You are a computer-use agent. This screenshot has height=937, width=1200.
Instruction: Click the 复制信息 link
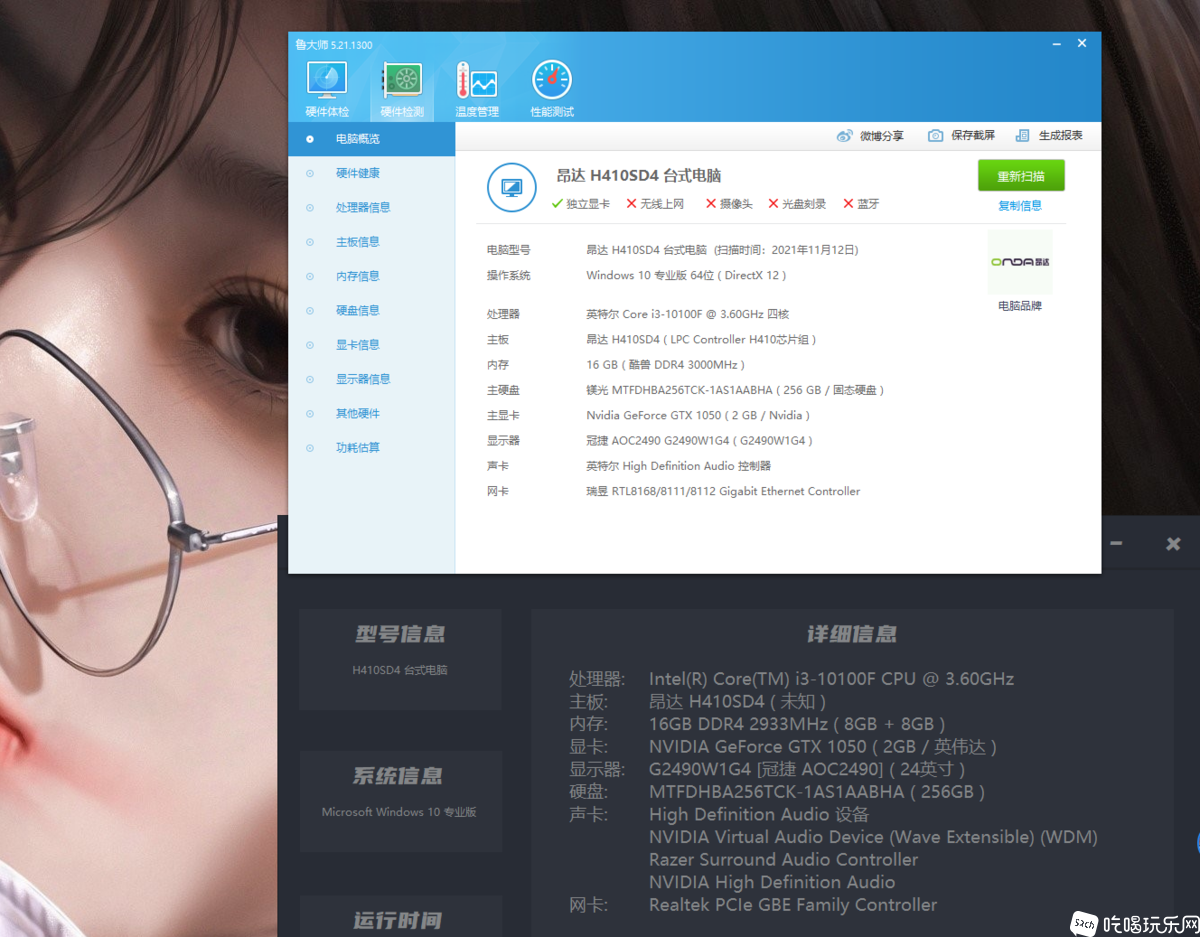pos(1020,206)
